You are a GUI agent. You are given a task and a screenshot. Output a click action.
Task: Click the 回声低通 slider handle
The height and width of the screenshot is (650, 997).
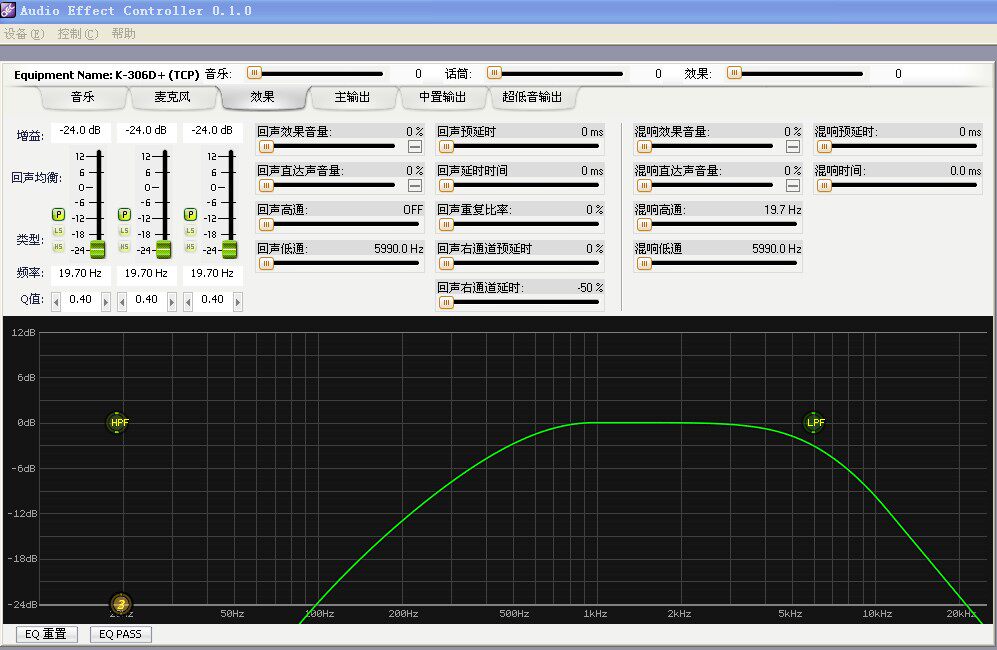pos(266,264)
